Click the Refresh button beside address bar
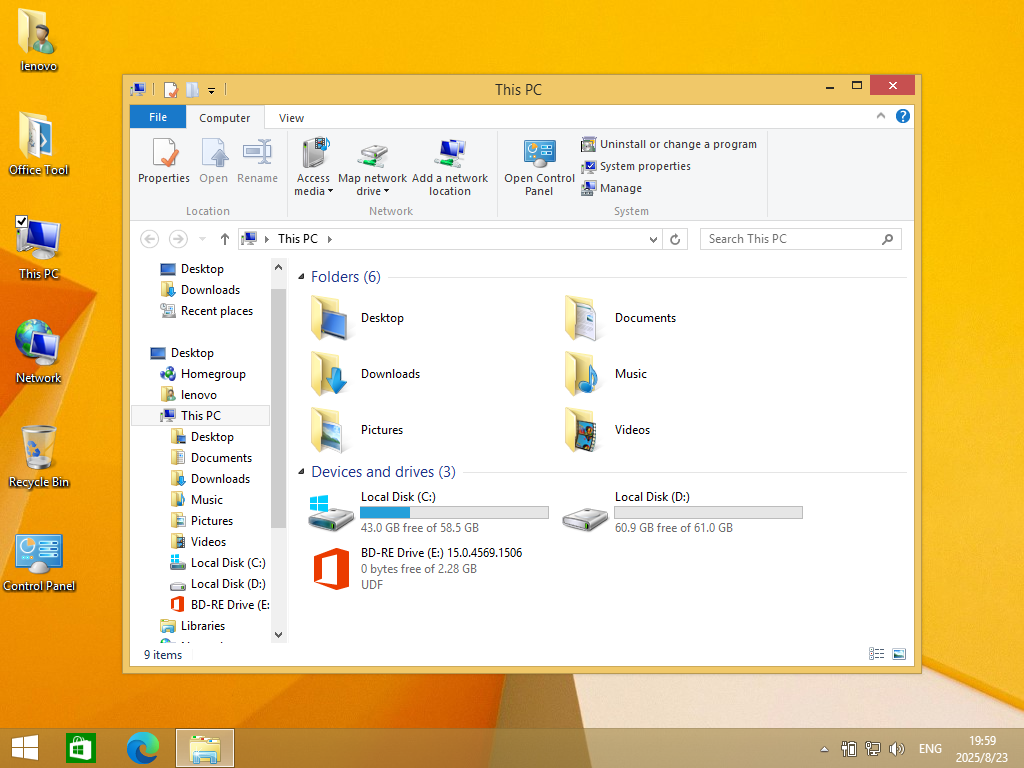This screenshot has width=1024, height=768. pos(676,239)
